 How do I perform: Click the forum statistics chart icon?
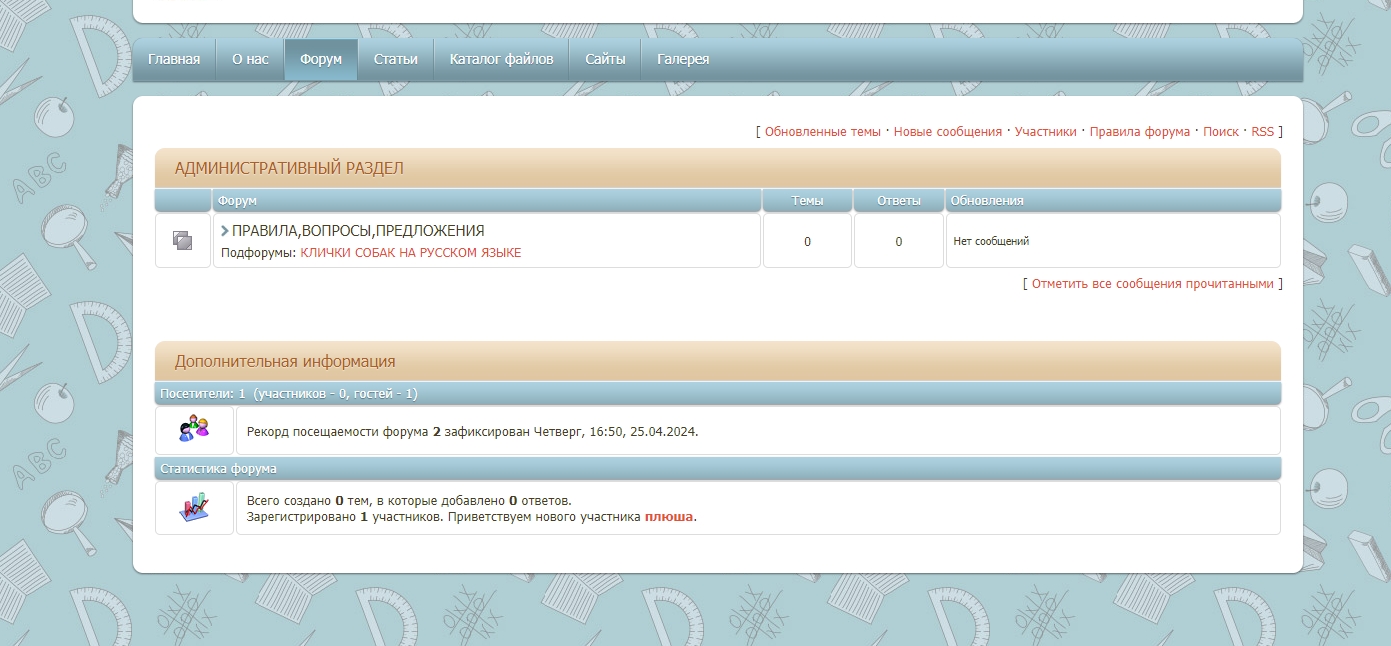(x=194, y=508)
